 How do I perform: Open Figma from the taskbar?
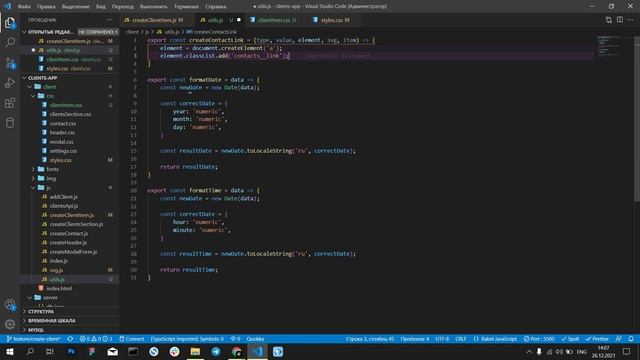pyautogui.click(x=92, y=351)
